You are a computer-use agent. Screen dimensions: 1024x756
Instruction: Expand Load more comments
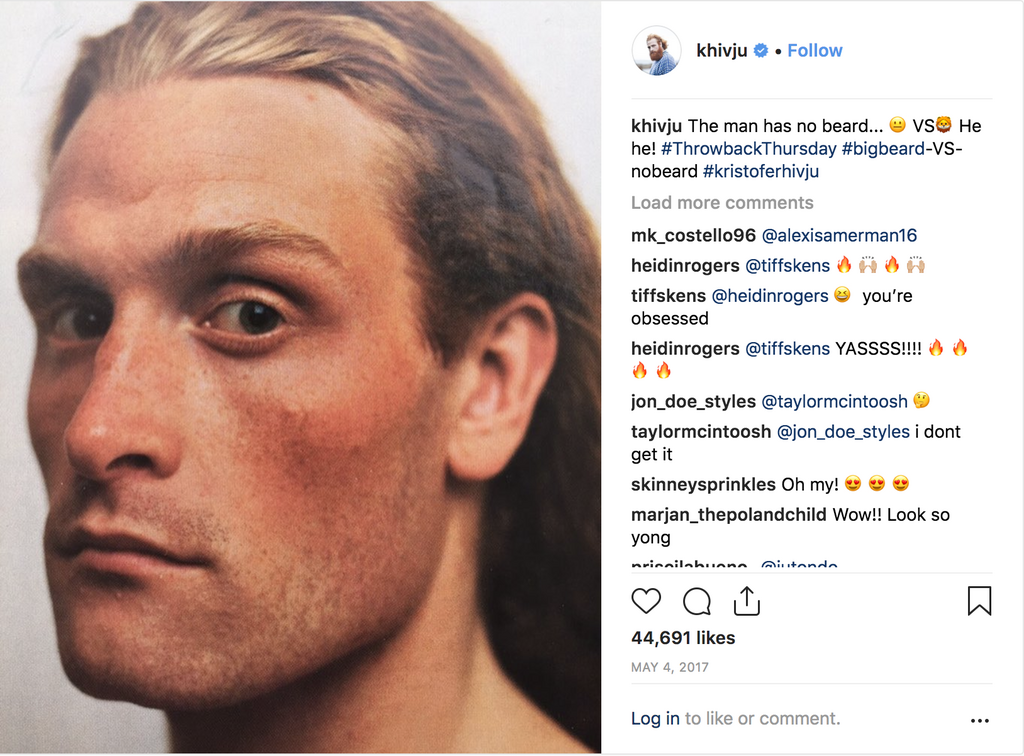point(722,203)
